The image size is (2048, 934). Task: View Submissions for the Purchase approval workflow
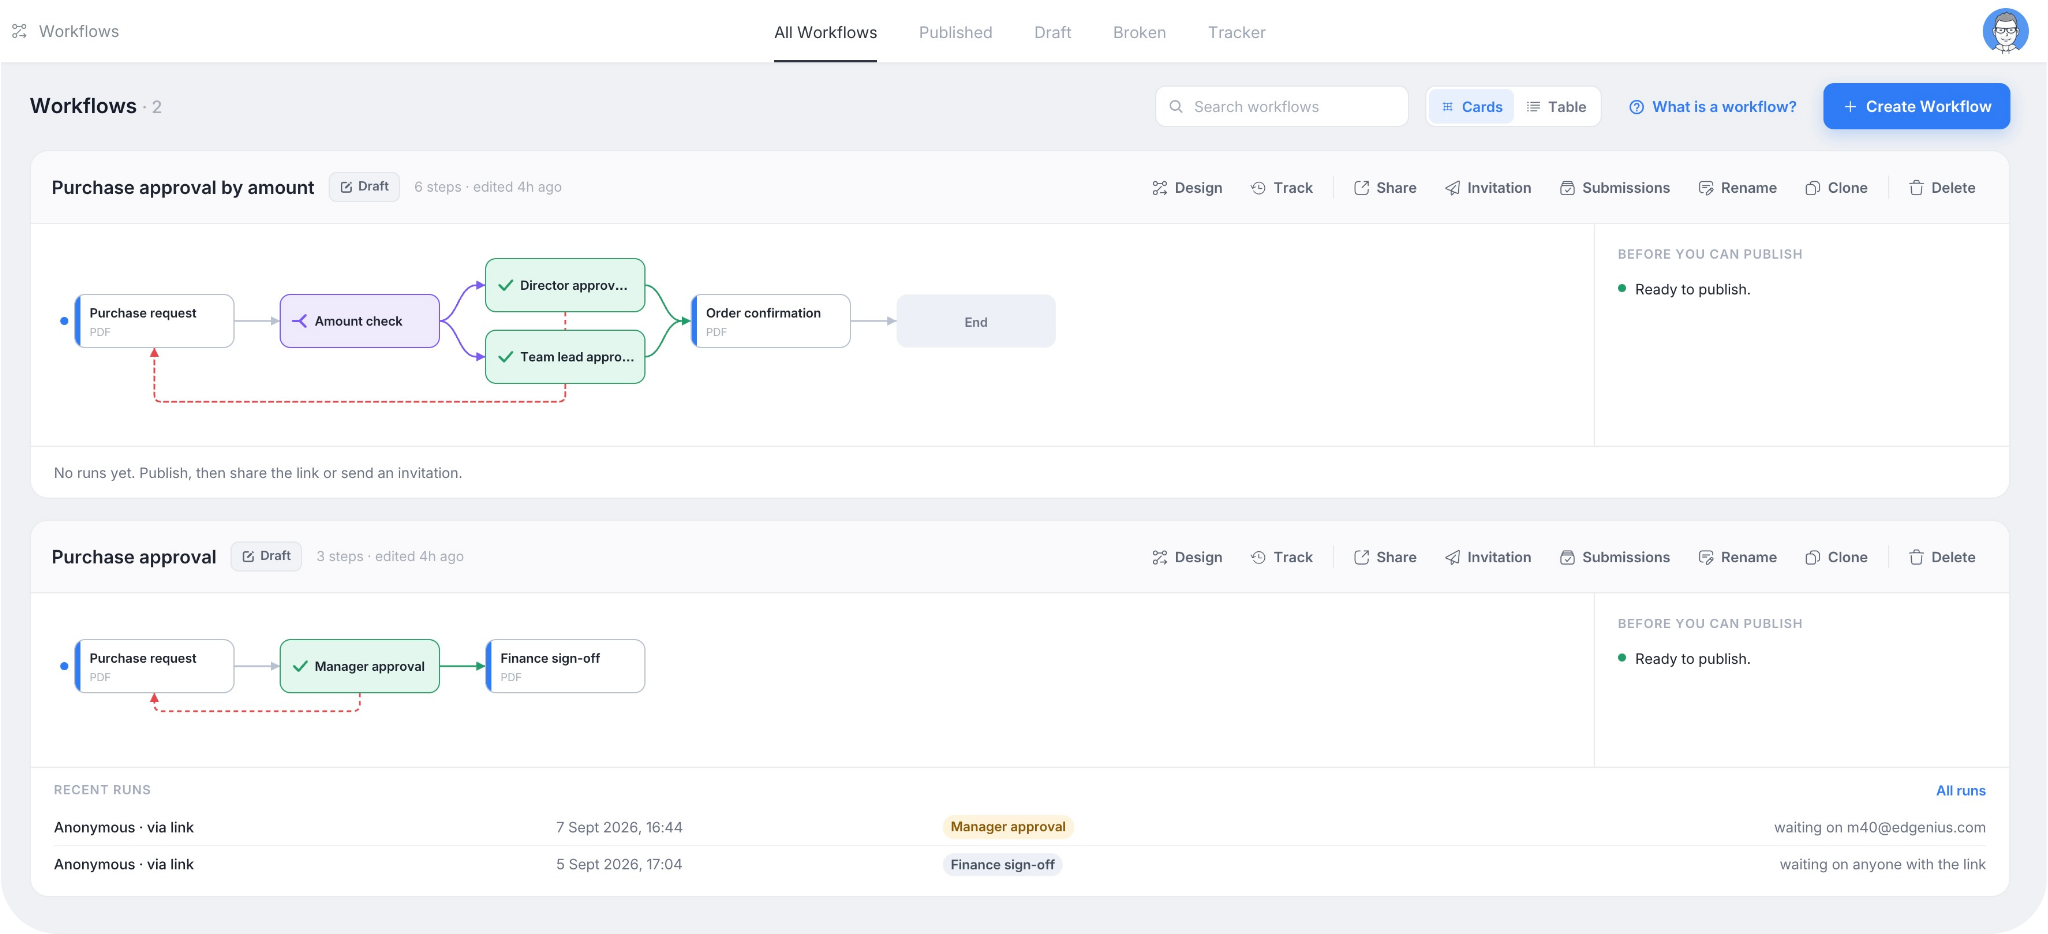click(1615, 557)
